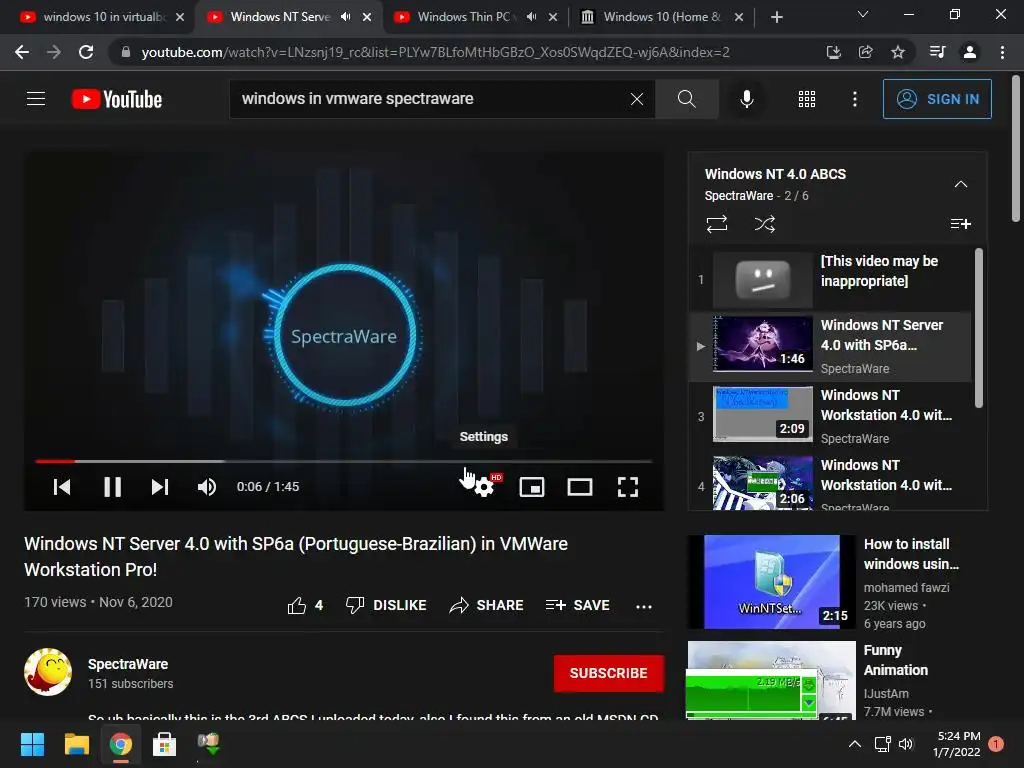
Task: Search with your voice microphone
Action: [x=746, y=99]
